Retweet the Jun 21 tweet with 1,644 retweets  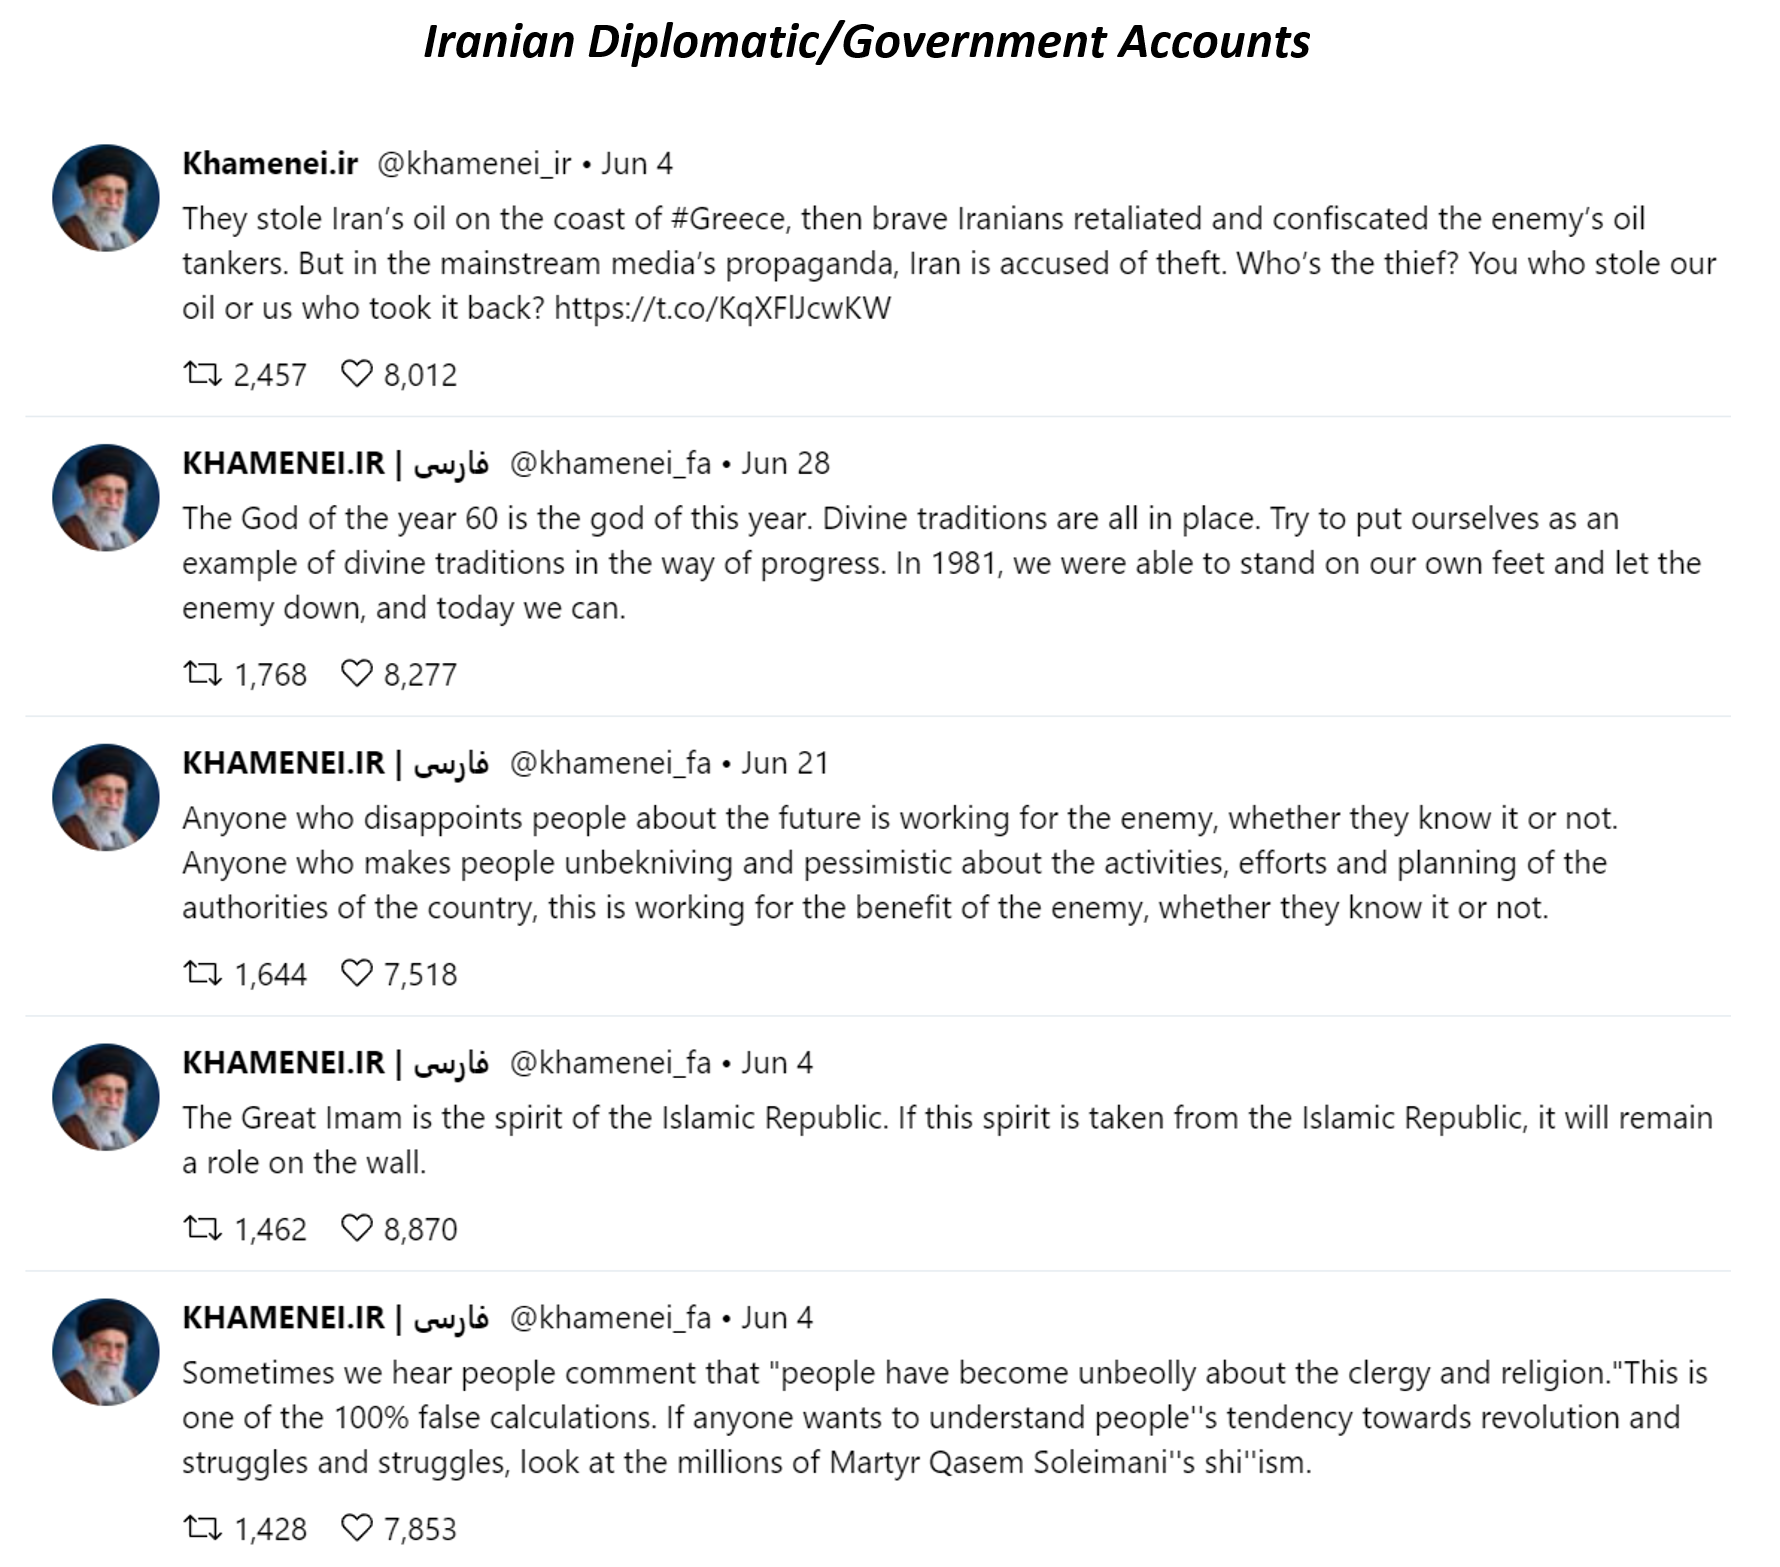(x=203, y=973)
